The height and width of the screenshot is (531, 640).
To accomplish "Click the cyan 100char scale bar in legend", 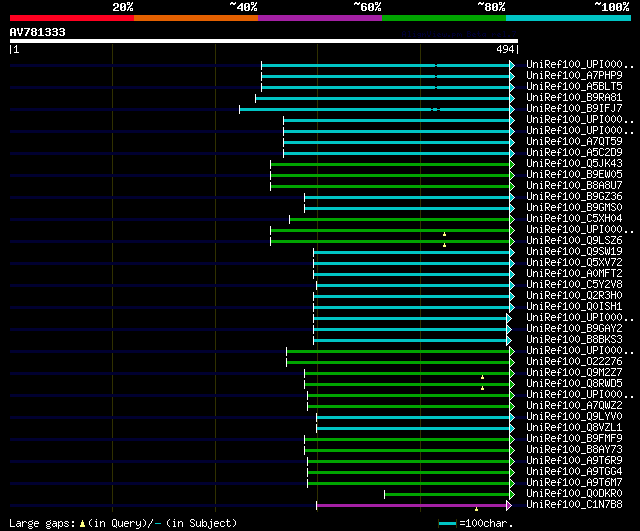I will [x=447, y=524].
